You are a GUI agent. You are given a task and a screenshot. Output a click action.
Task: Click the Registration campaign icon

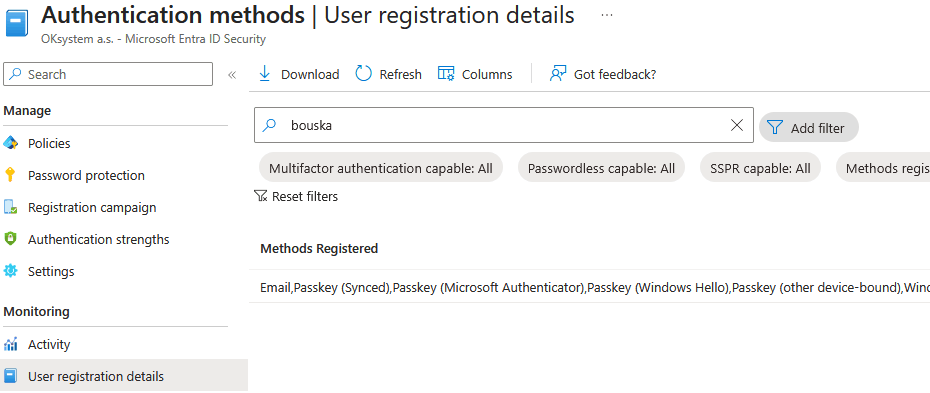[x=11, y=207]
